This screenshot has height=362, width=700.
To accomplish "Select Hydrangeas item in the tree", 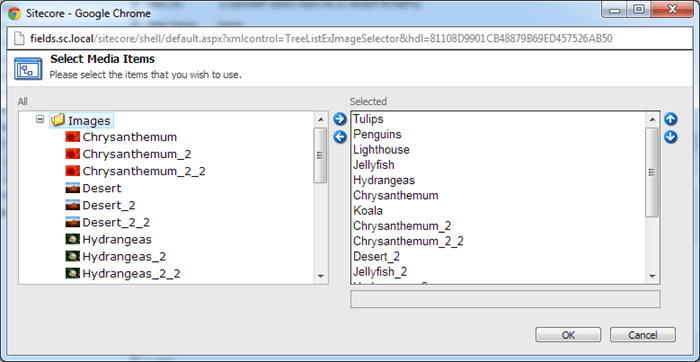I will click(117, 239).
